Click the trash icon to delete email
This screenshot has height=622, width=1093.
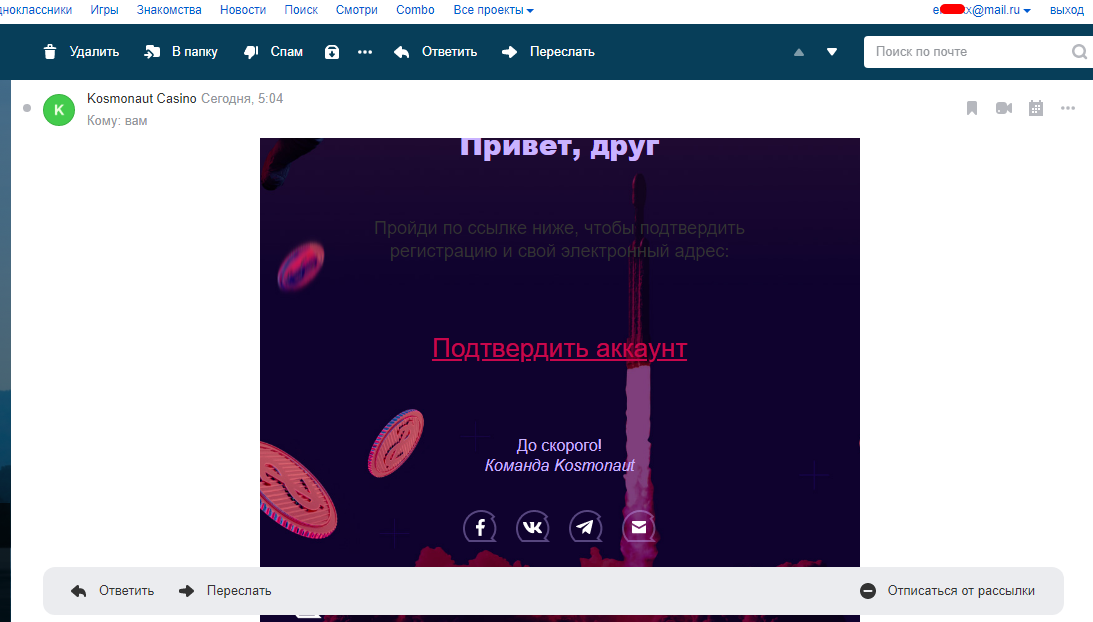[51, 52]
